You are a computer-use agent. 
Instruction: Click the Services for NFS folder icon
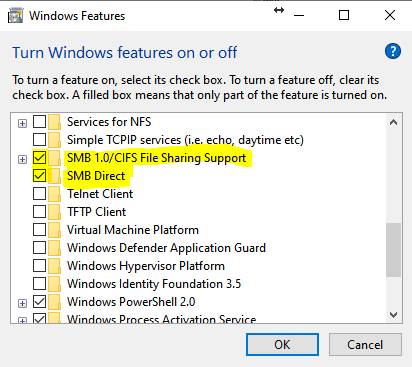click(54, 122)
